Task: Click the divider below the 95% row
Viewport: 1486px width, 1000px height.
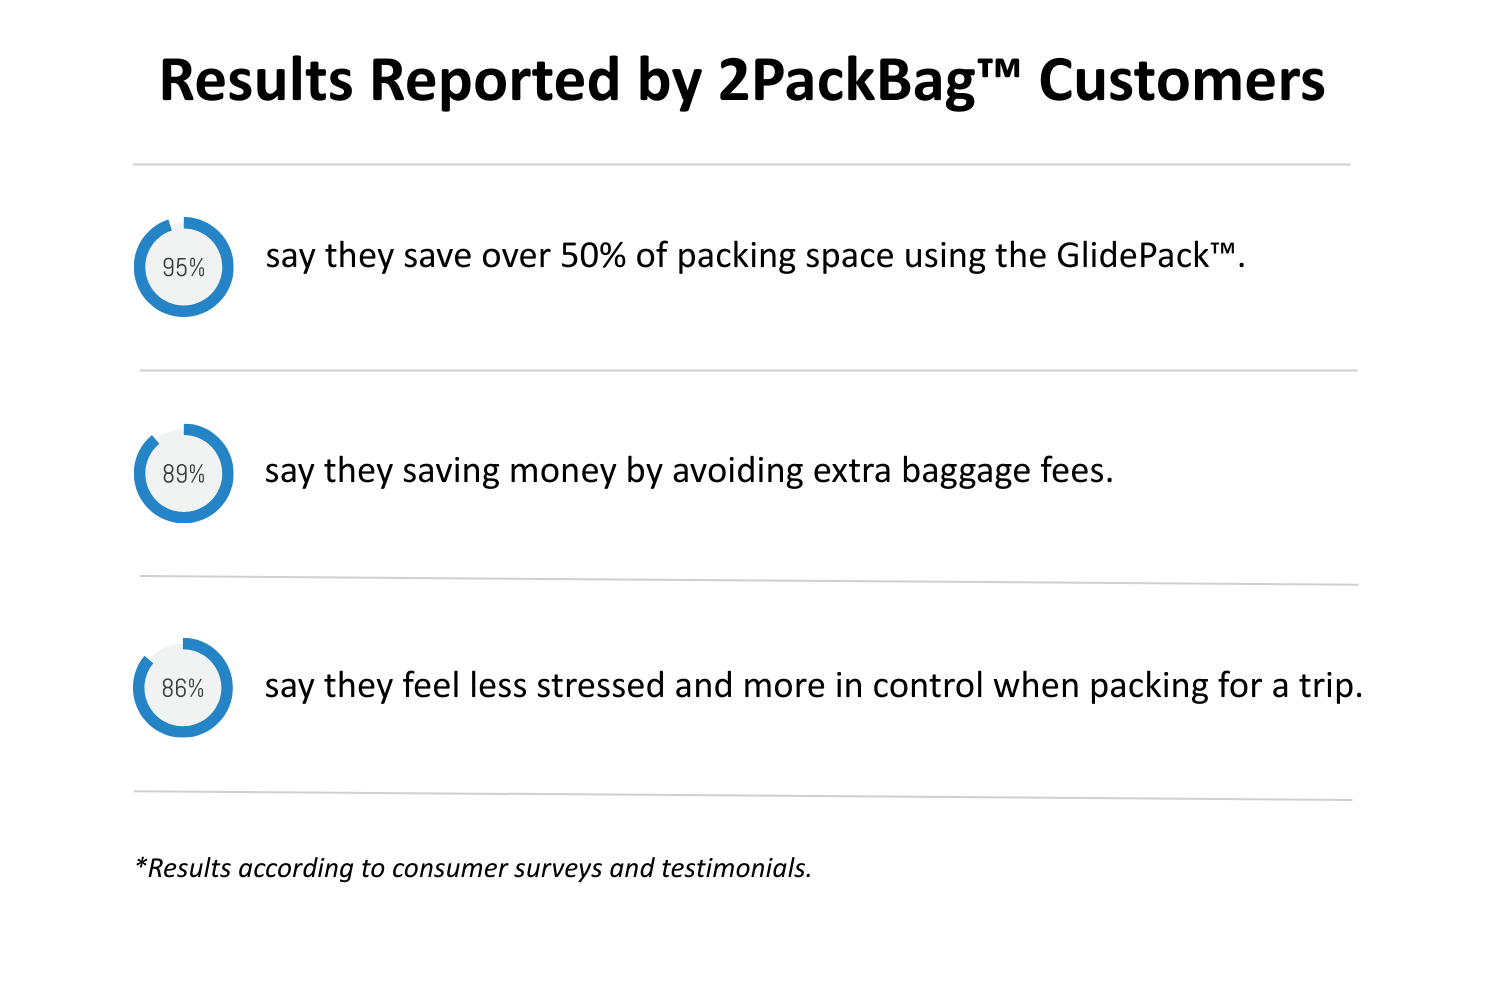Action: pyautogui.click(x=748, y=370)
